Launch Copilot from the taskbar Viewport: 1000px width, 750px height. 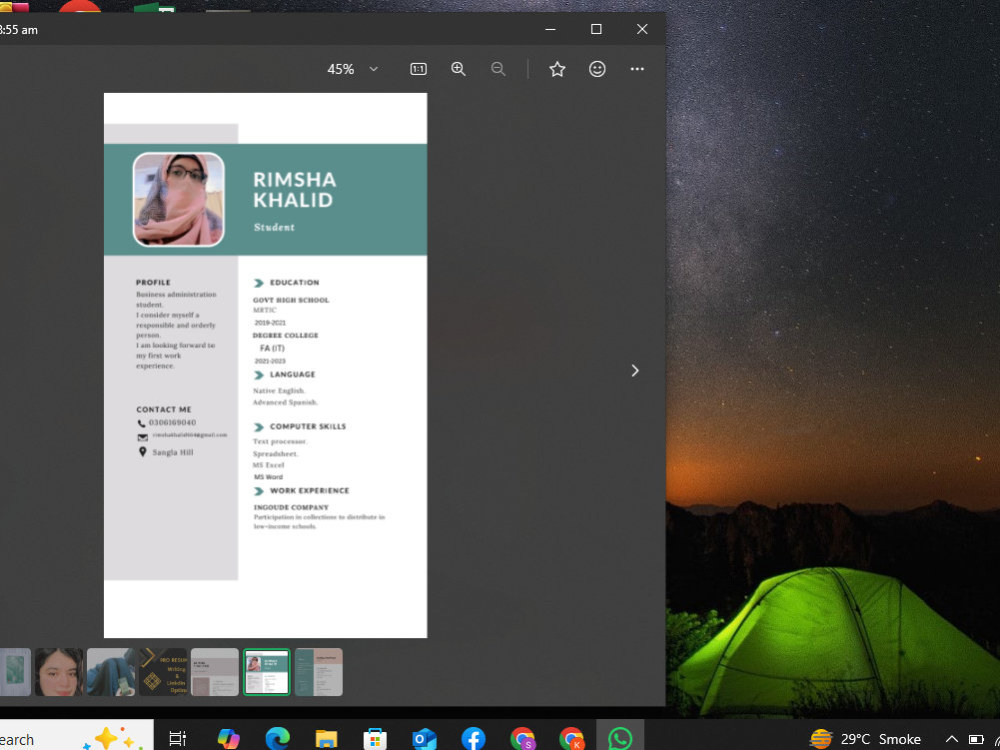(228, 739)
